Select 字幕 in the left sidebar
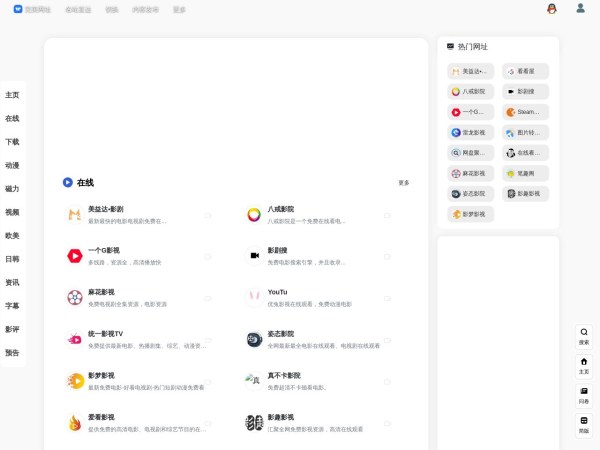 click(12, 305)
